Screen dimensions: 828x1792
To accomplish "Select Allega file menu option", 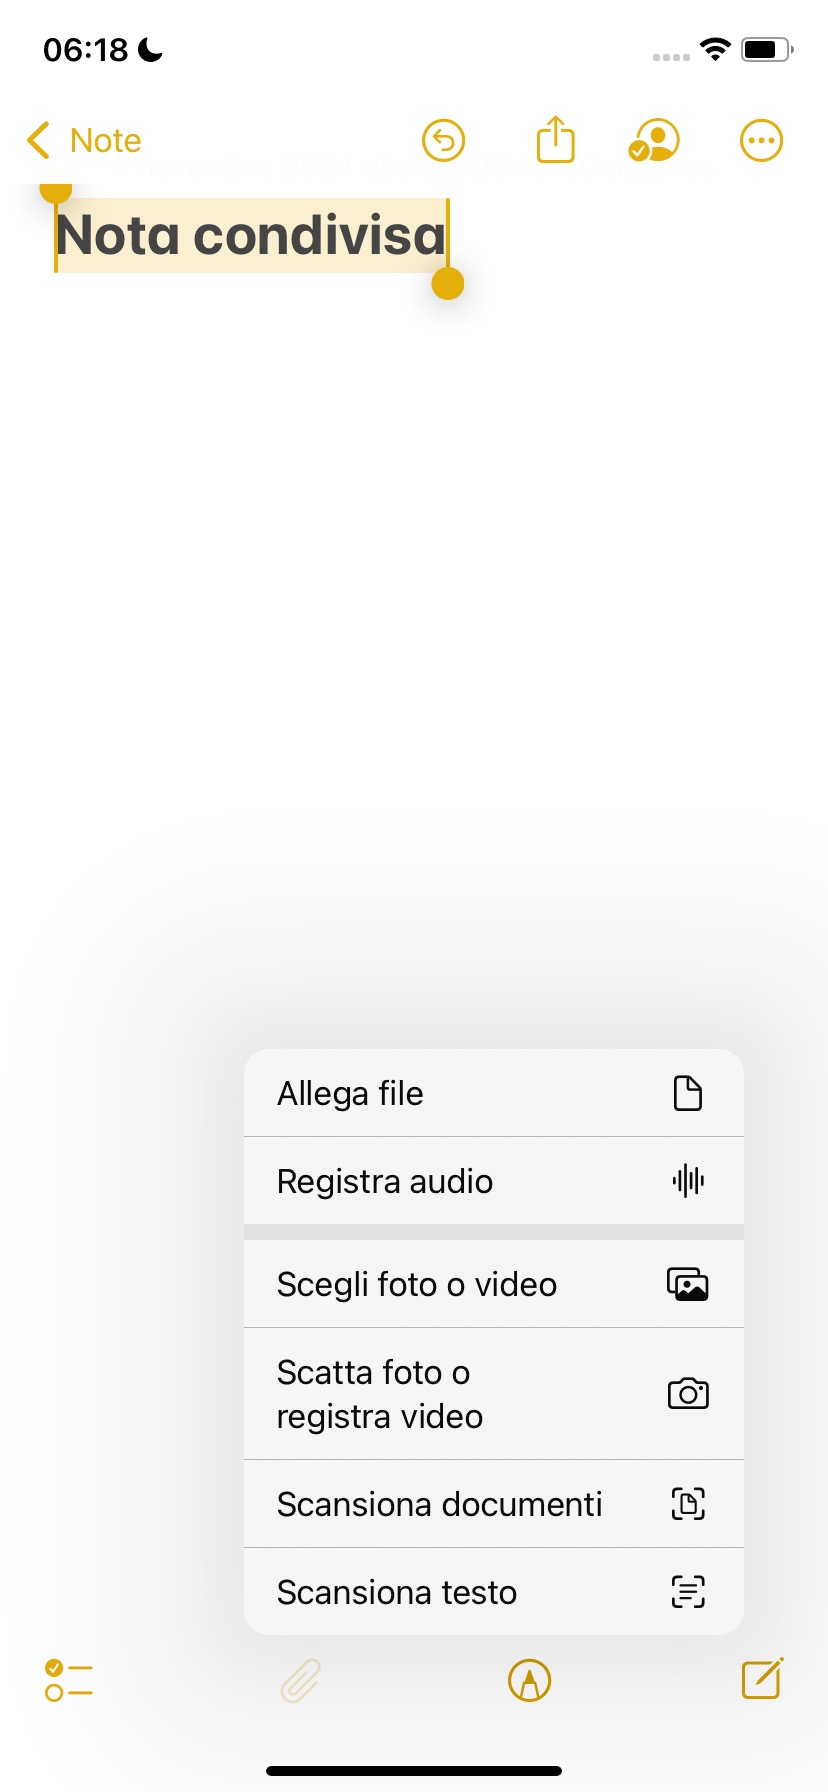I will (x=350, y=1093).
